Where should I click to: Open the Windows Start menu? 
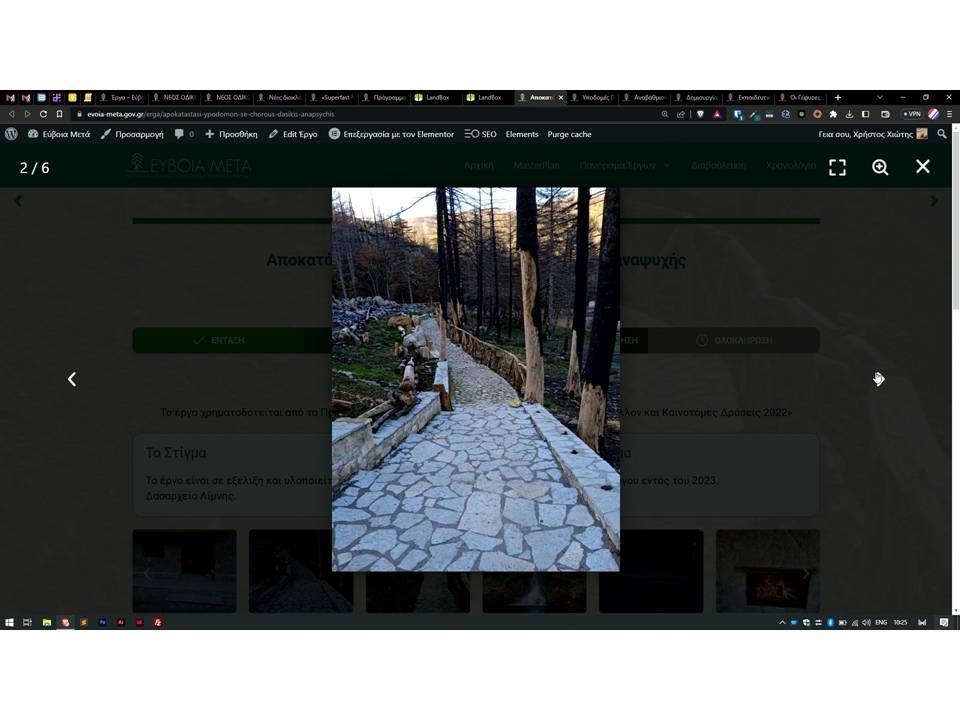tap(9, 623)
